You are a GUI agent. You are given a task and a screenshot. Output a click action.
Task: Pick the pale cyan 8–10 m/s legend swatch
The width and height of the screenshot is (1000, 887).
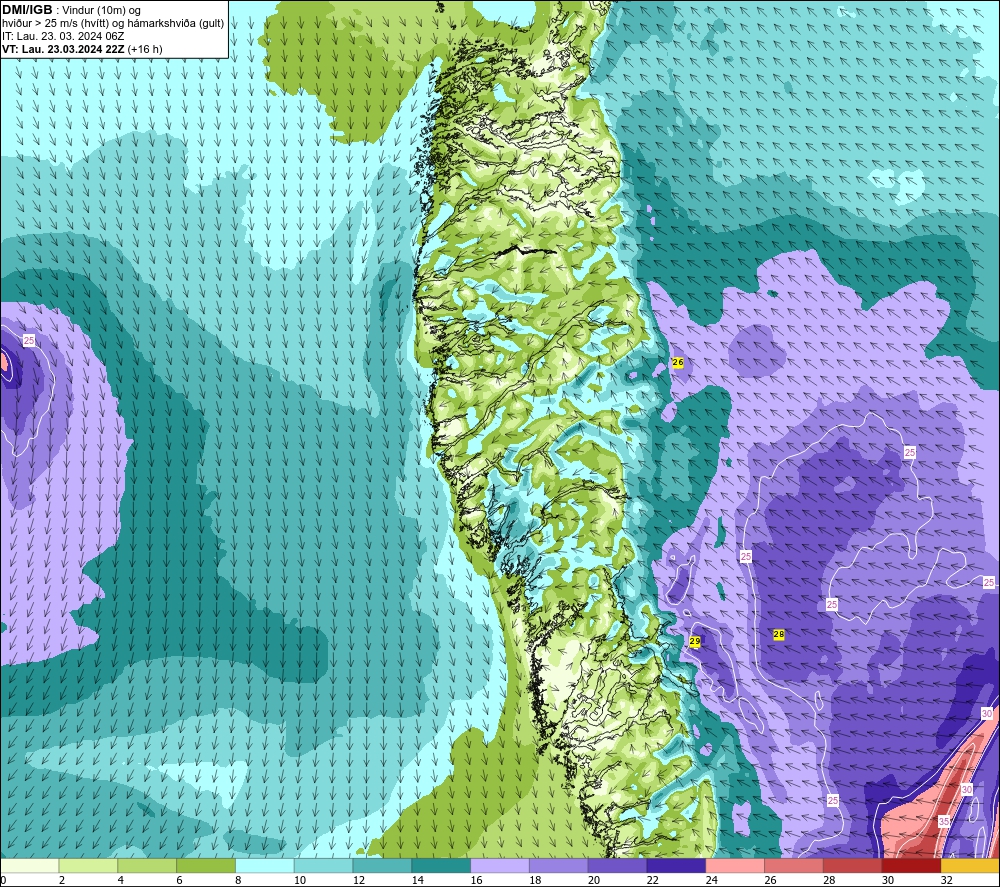pyautogui.click(x=265, y=865)
